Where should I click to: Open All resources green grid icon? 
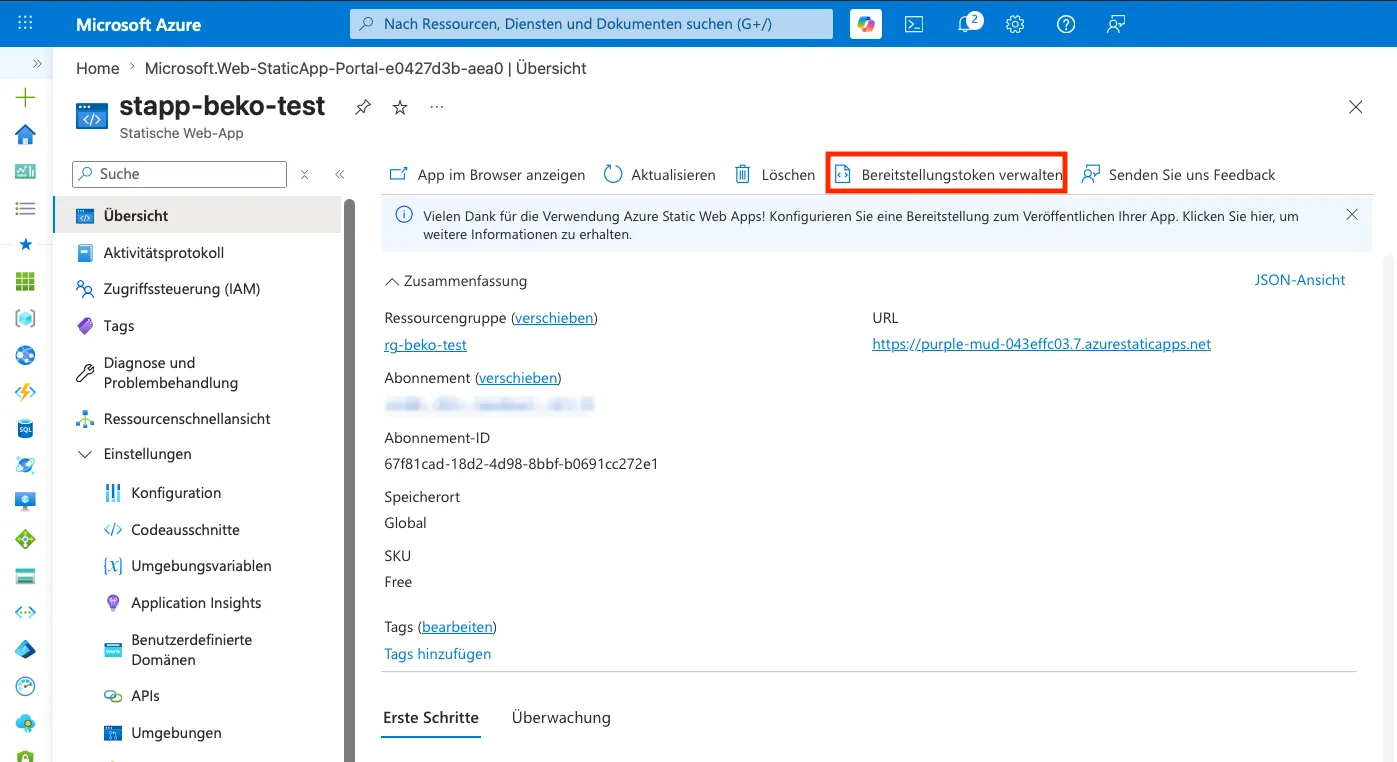click(x=26, y=282)
